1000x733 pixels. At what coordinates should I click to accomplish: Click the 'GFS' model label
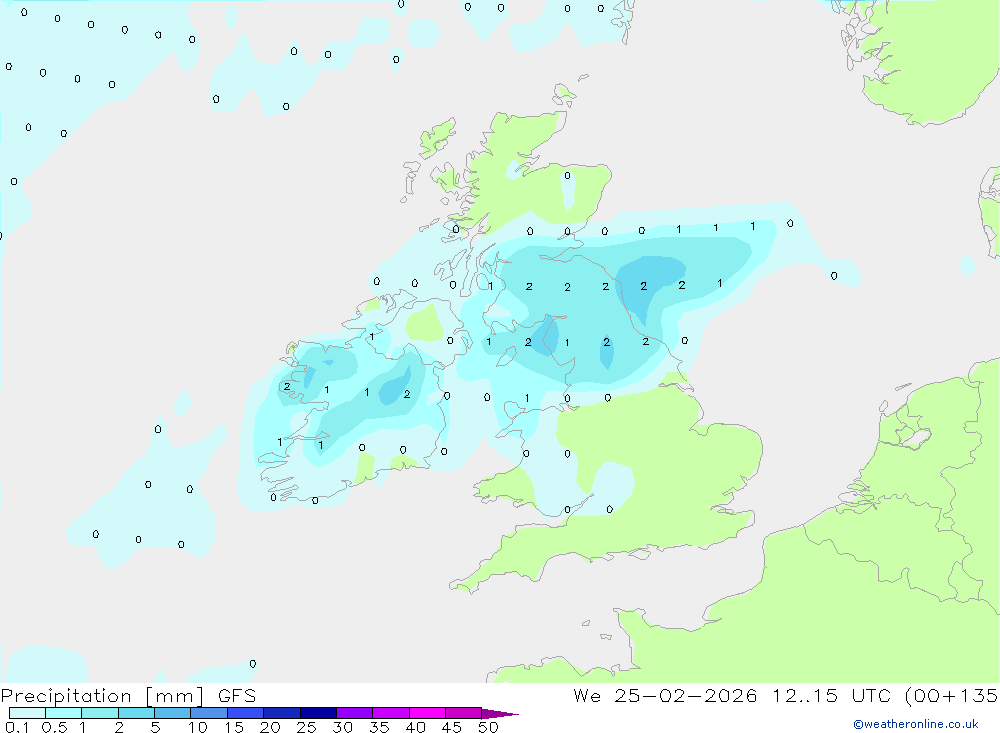[237, 696]
